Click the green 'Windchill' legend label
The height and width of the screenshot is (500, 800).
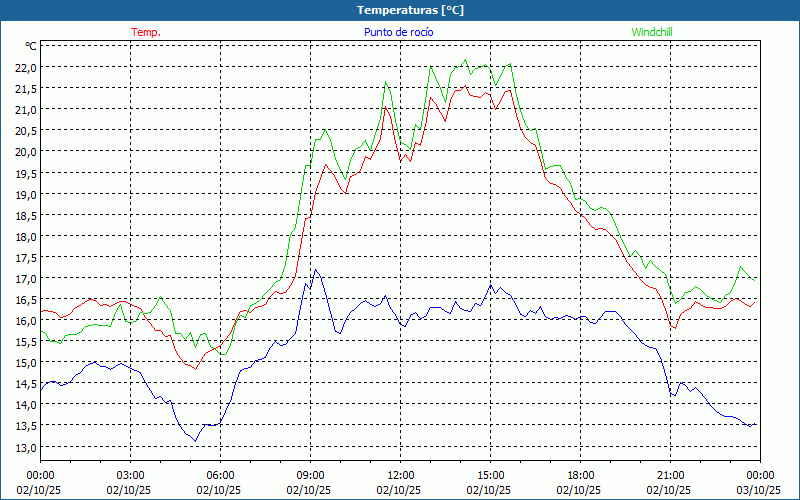(652, 32)
